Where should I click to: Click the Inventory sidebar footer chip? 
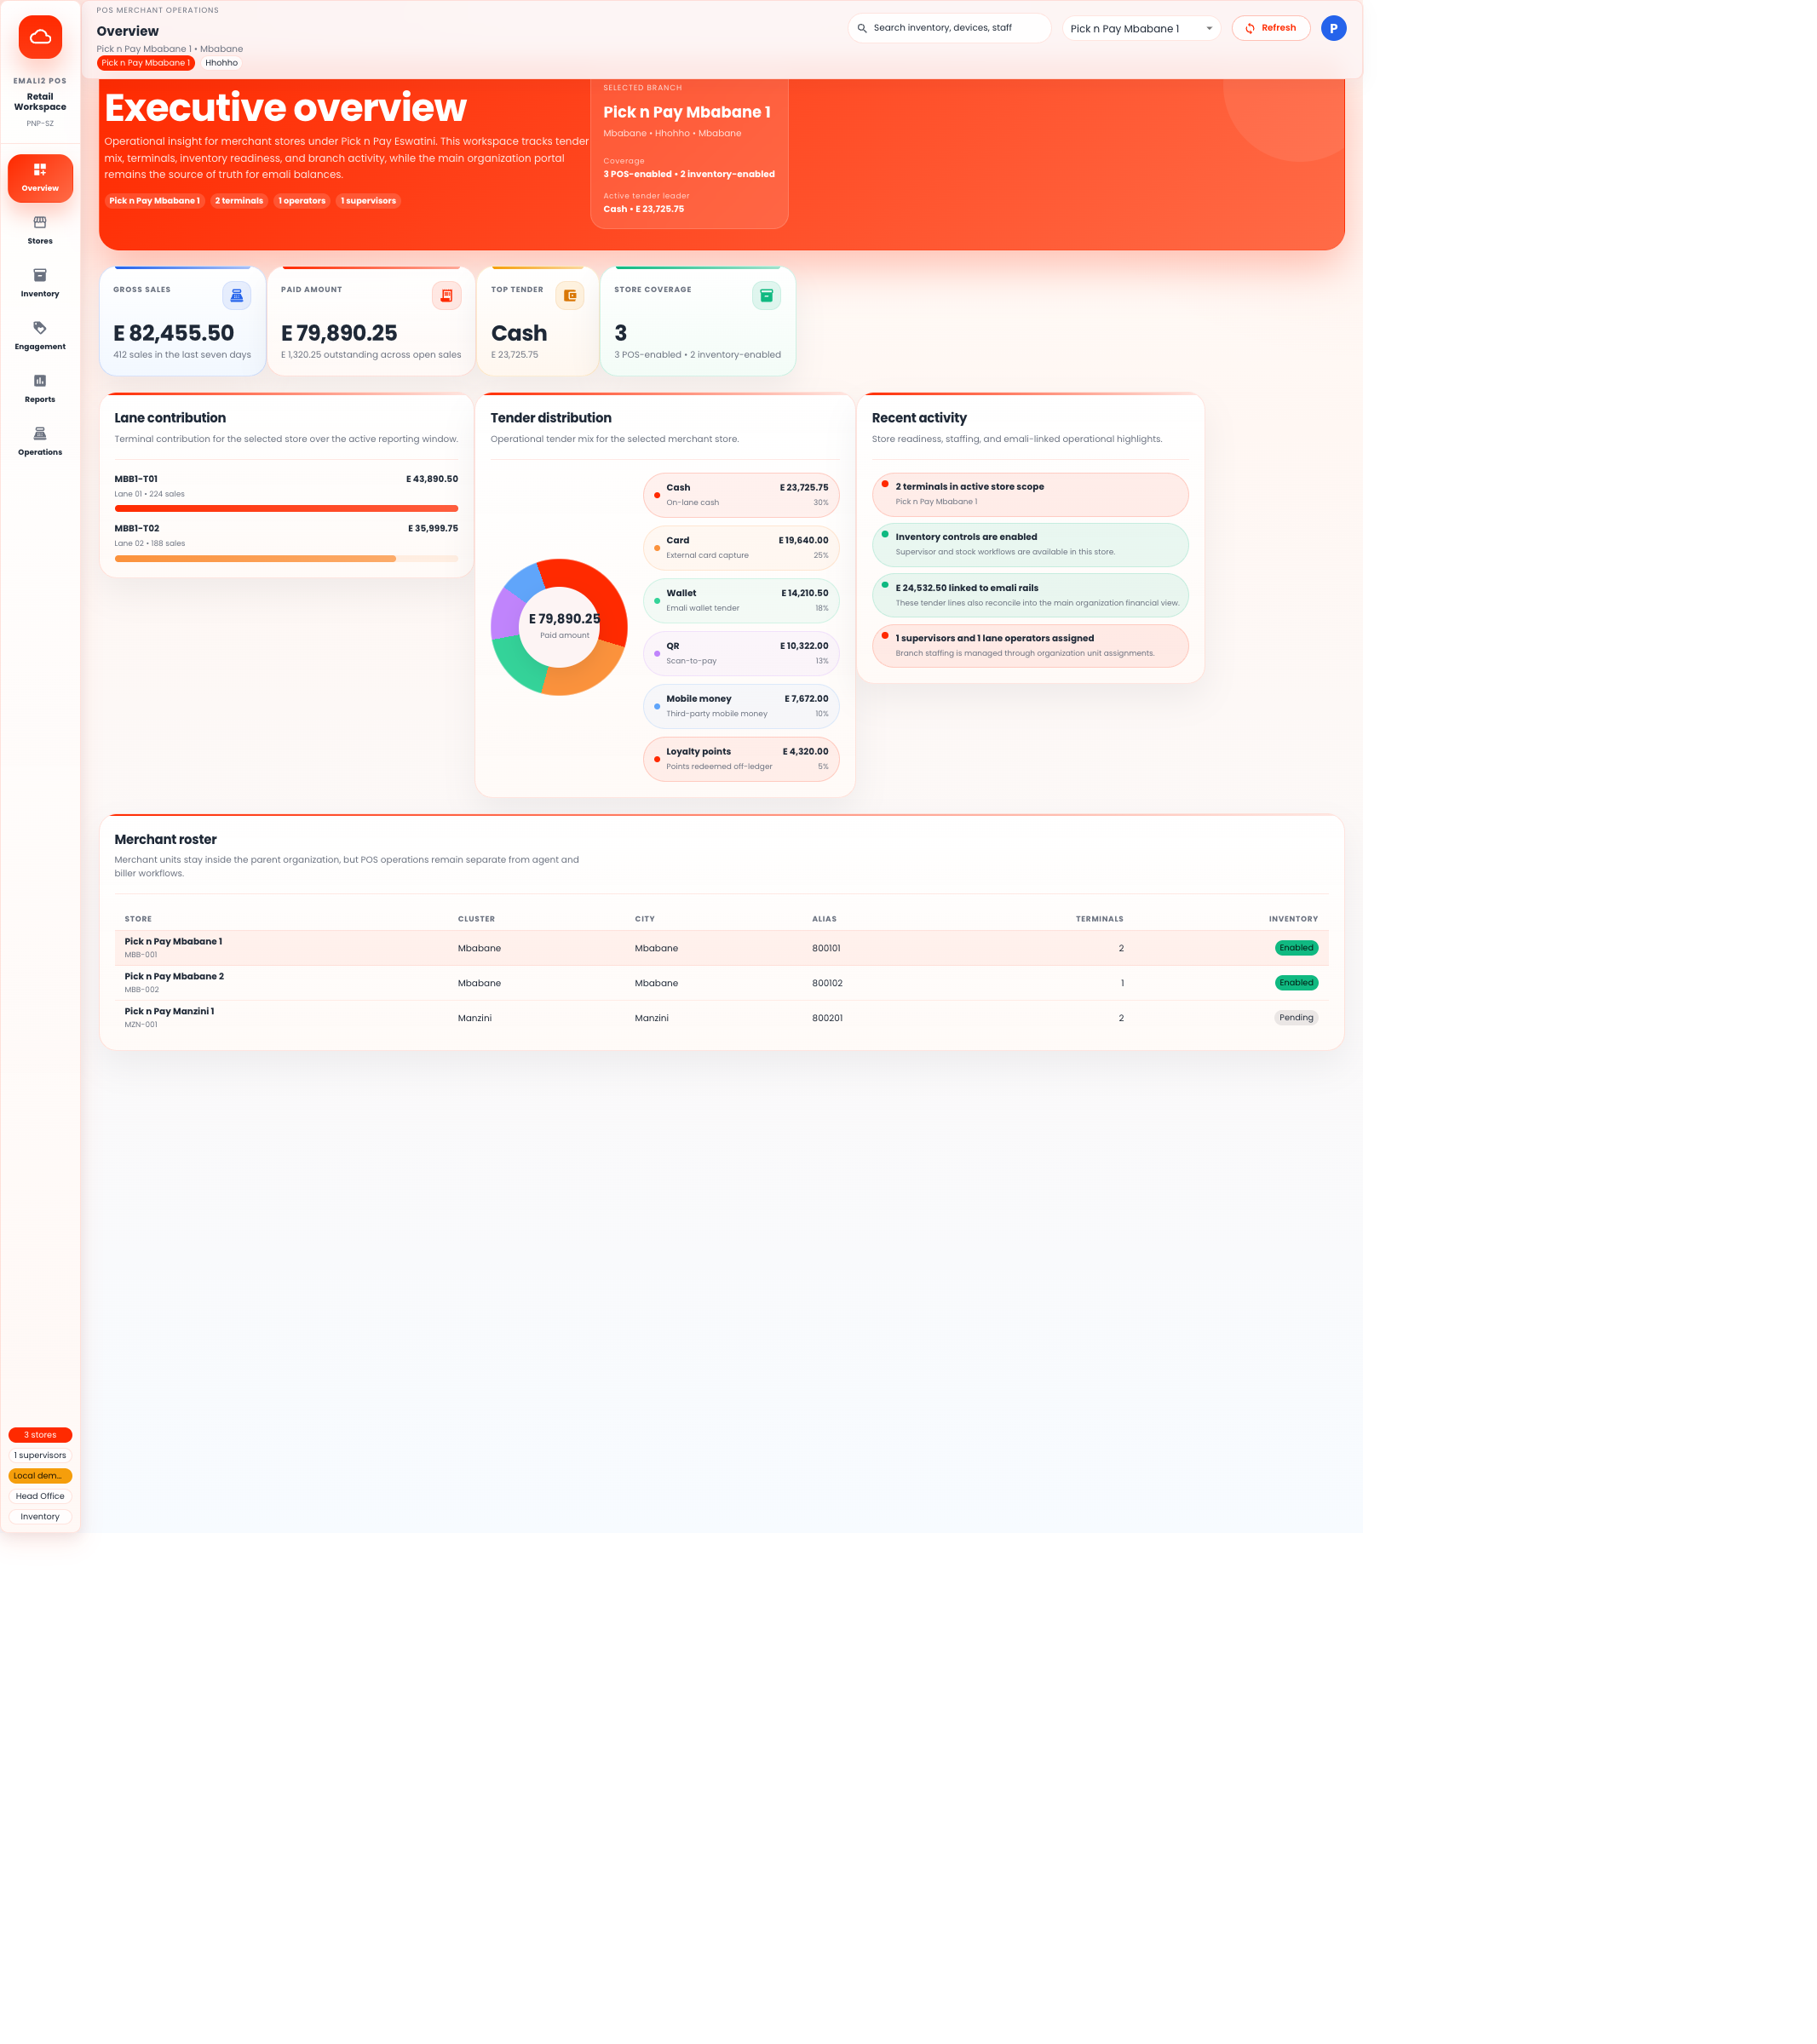click(x=40, y=1517)
